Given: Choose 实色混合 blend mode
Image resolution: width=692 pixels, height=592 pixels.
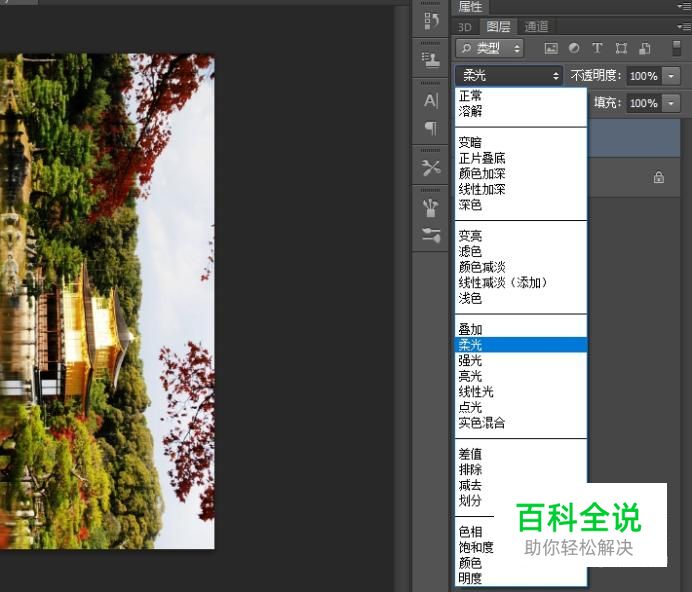Looking at the screenshot, I should click(x=521, y=423).
